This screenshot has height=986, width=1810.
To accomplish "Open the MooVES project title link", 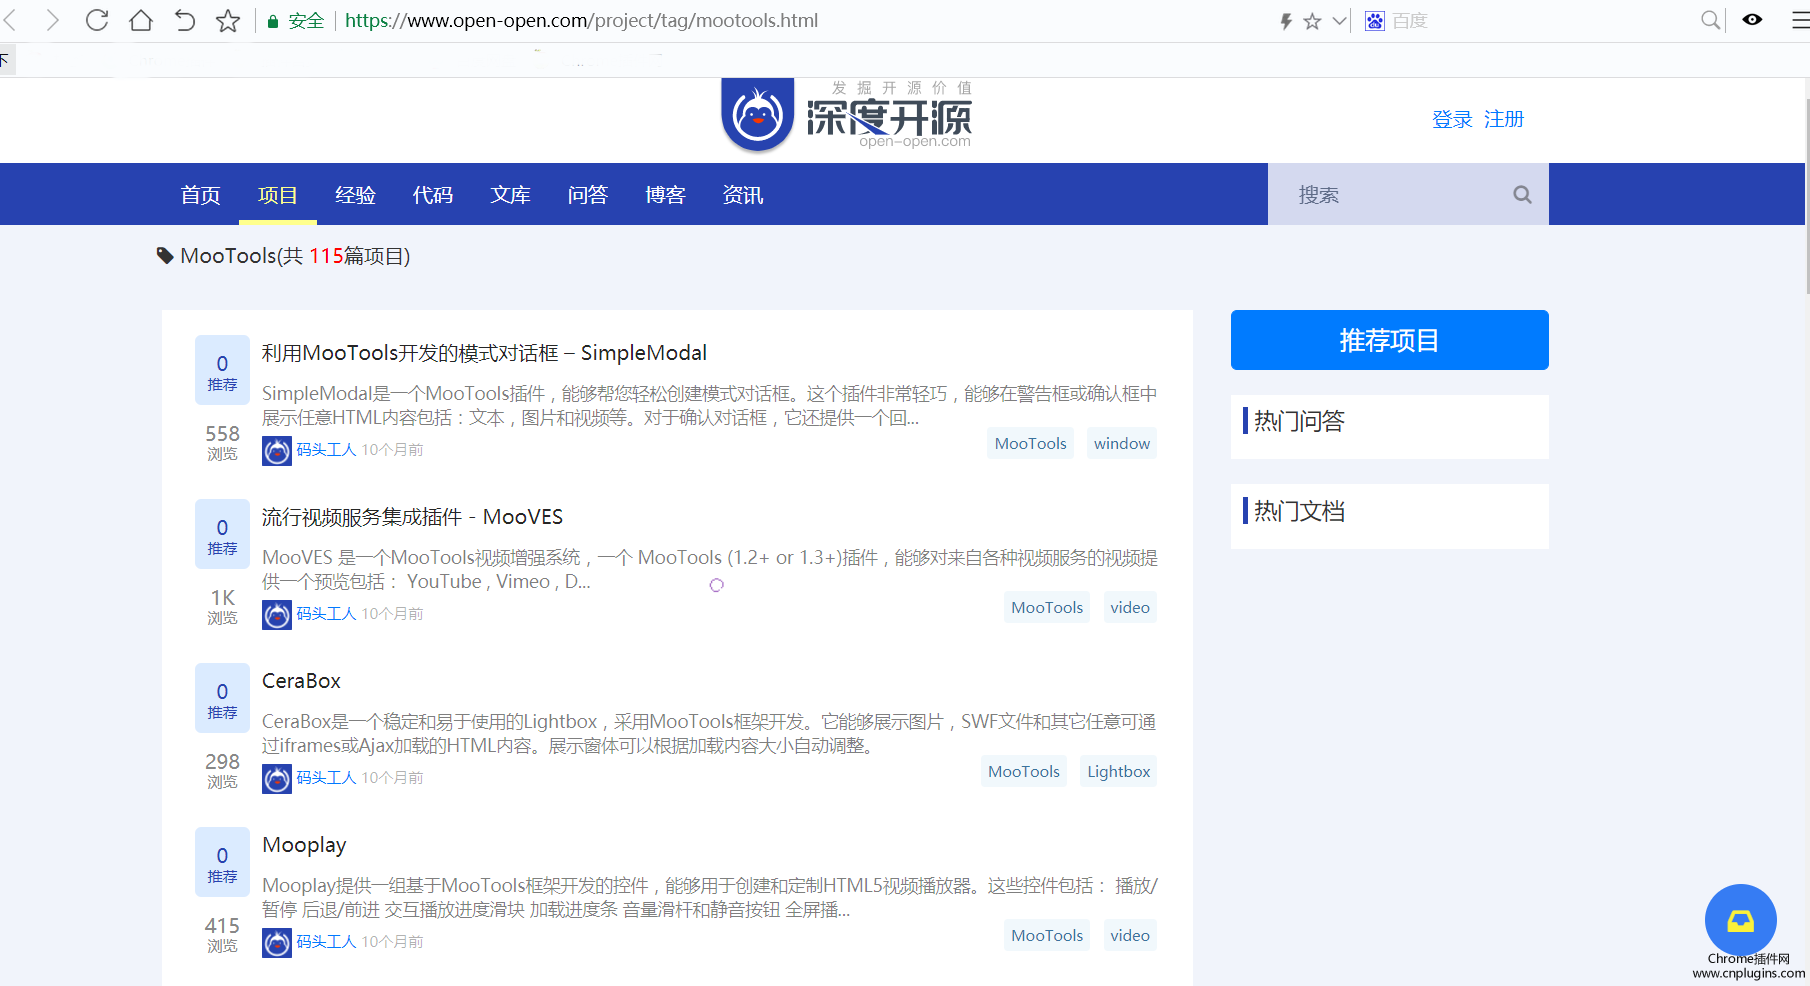I will (x=412, y=517).
